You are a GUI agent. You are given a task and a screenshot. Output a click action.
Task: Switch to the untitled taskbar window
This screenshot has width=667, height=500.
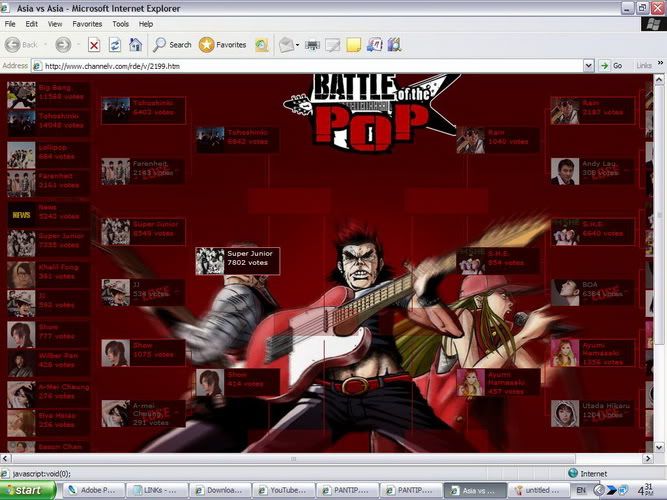point(538,490)
